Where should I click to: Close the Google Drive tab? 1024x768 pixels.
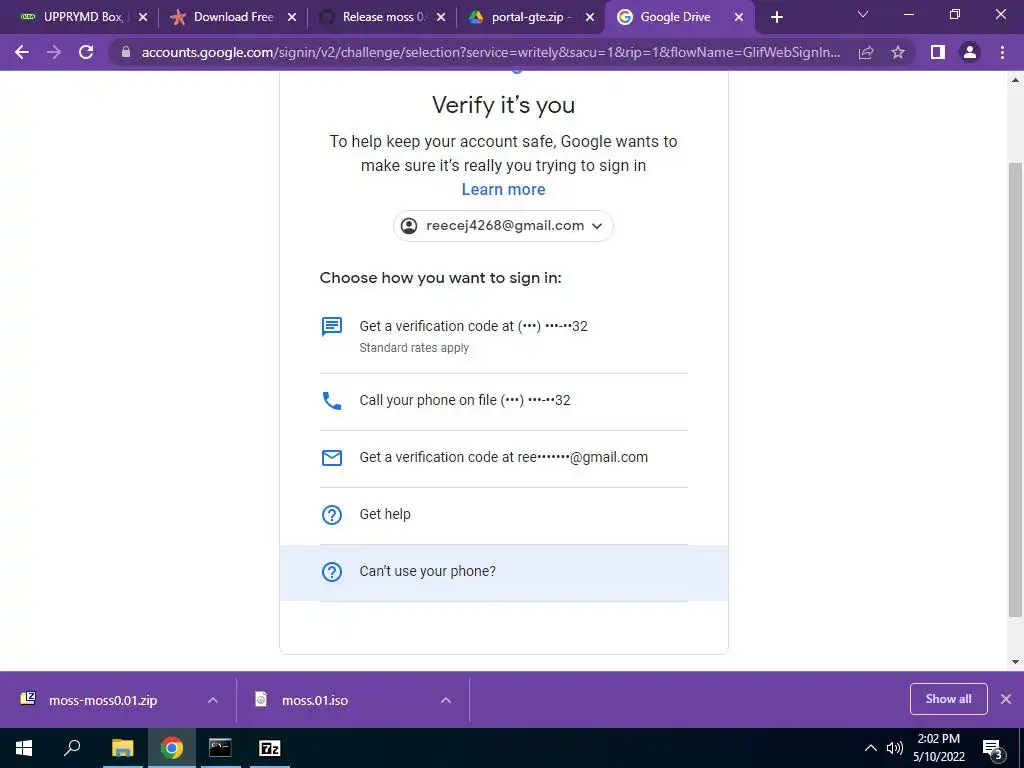(739, 18)
